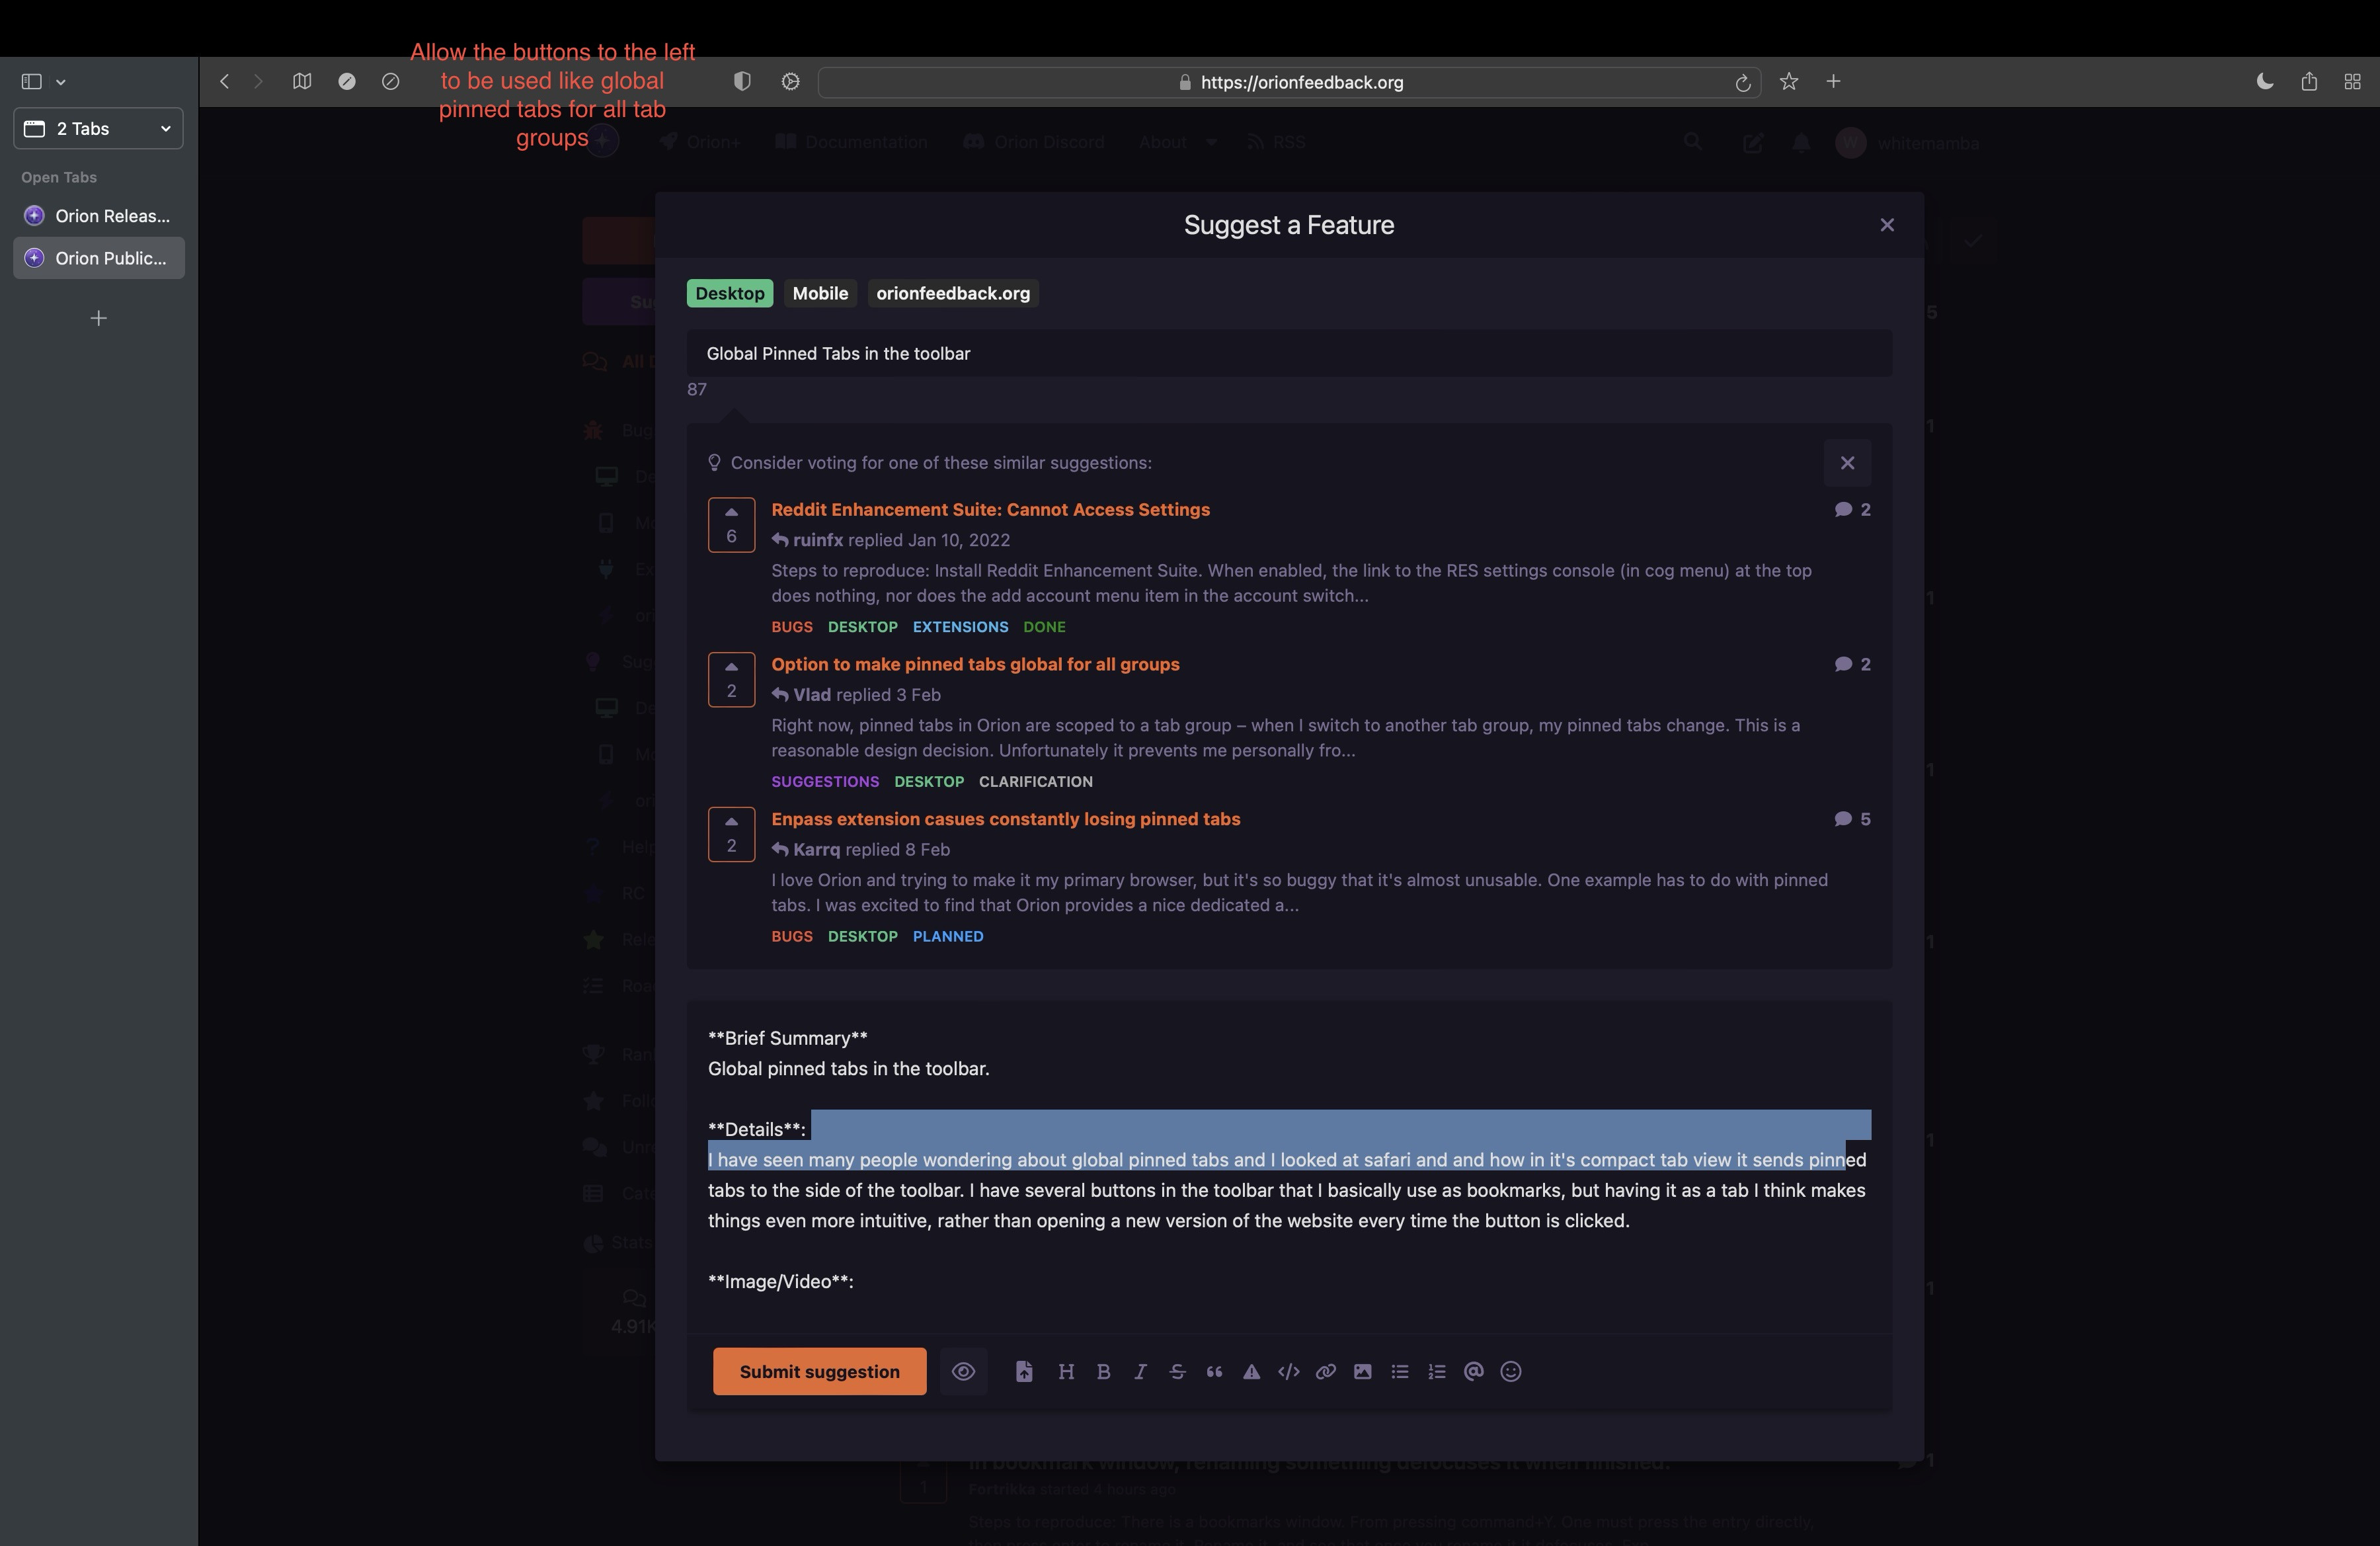Viewport: 2380px width, 1546px height.
Task: Click the suggestion title input field
Action: point(1288,354)
